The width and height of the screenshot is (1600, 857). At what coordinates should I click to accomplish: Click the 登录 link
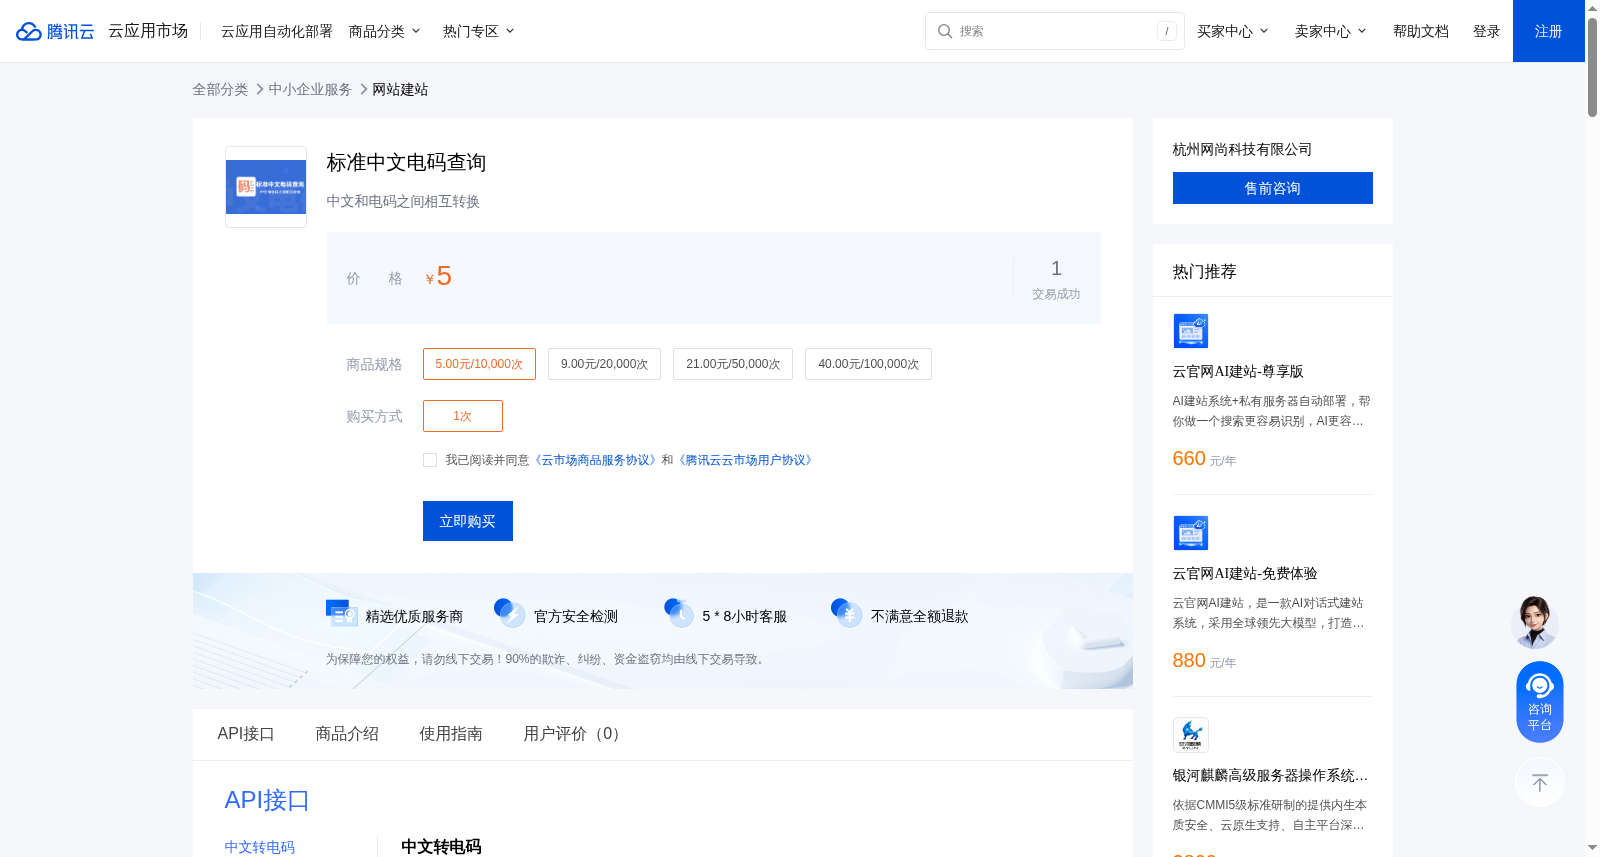(1486, 31)
